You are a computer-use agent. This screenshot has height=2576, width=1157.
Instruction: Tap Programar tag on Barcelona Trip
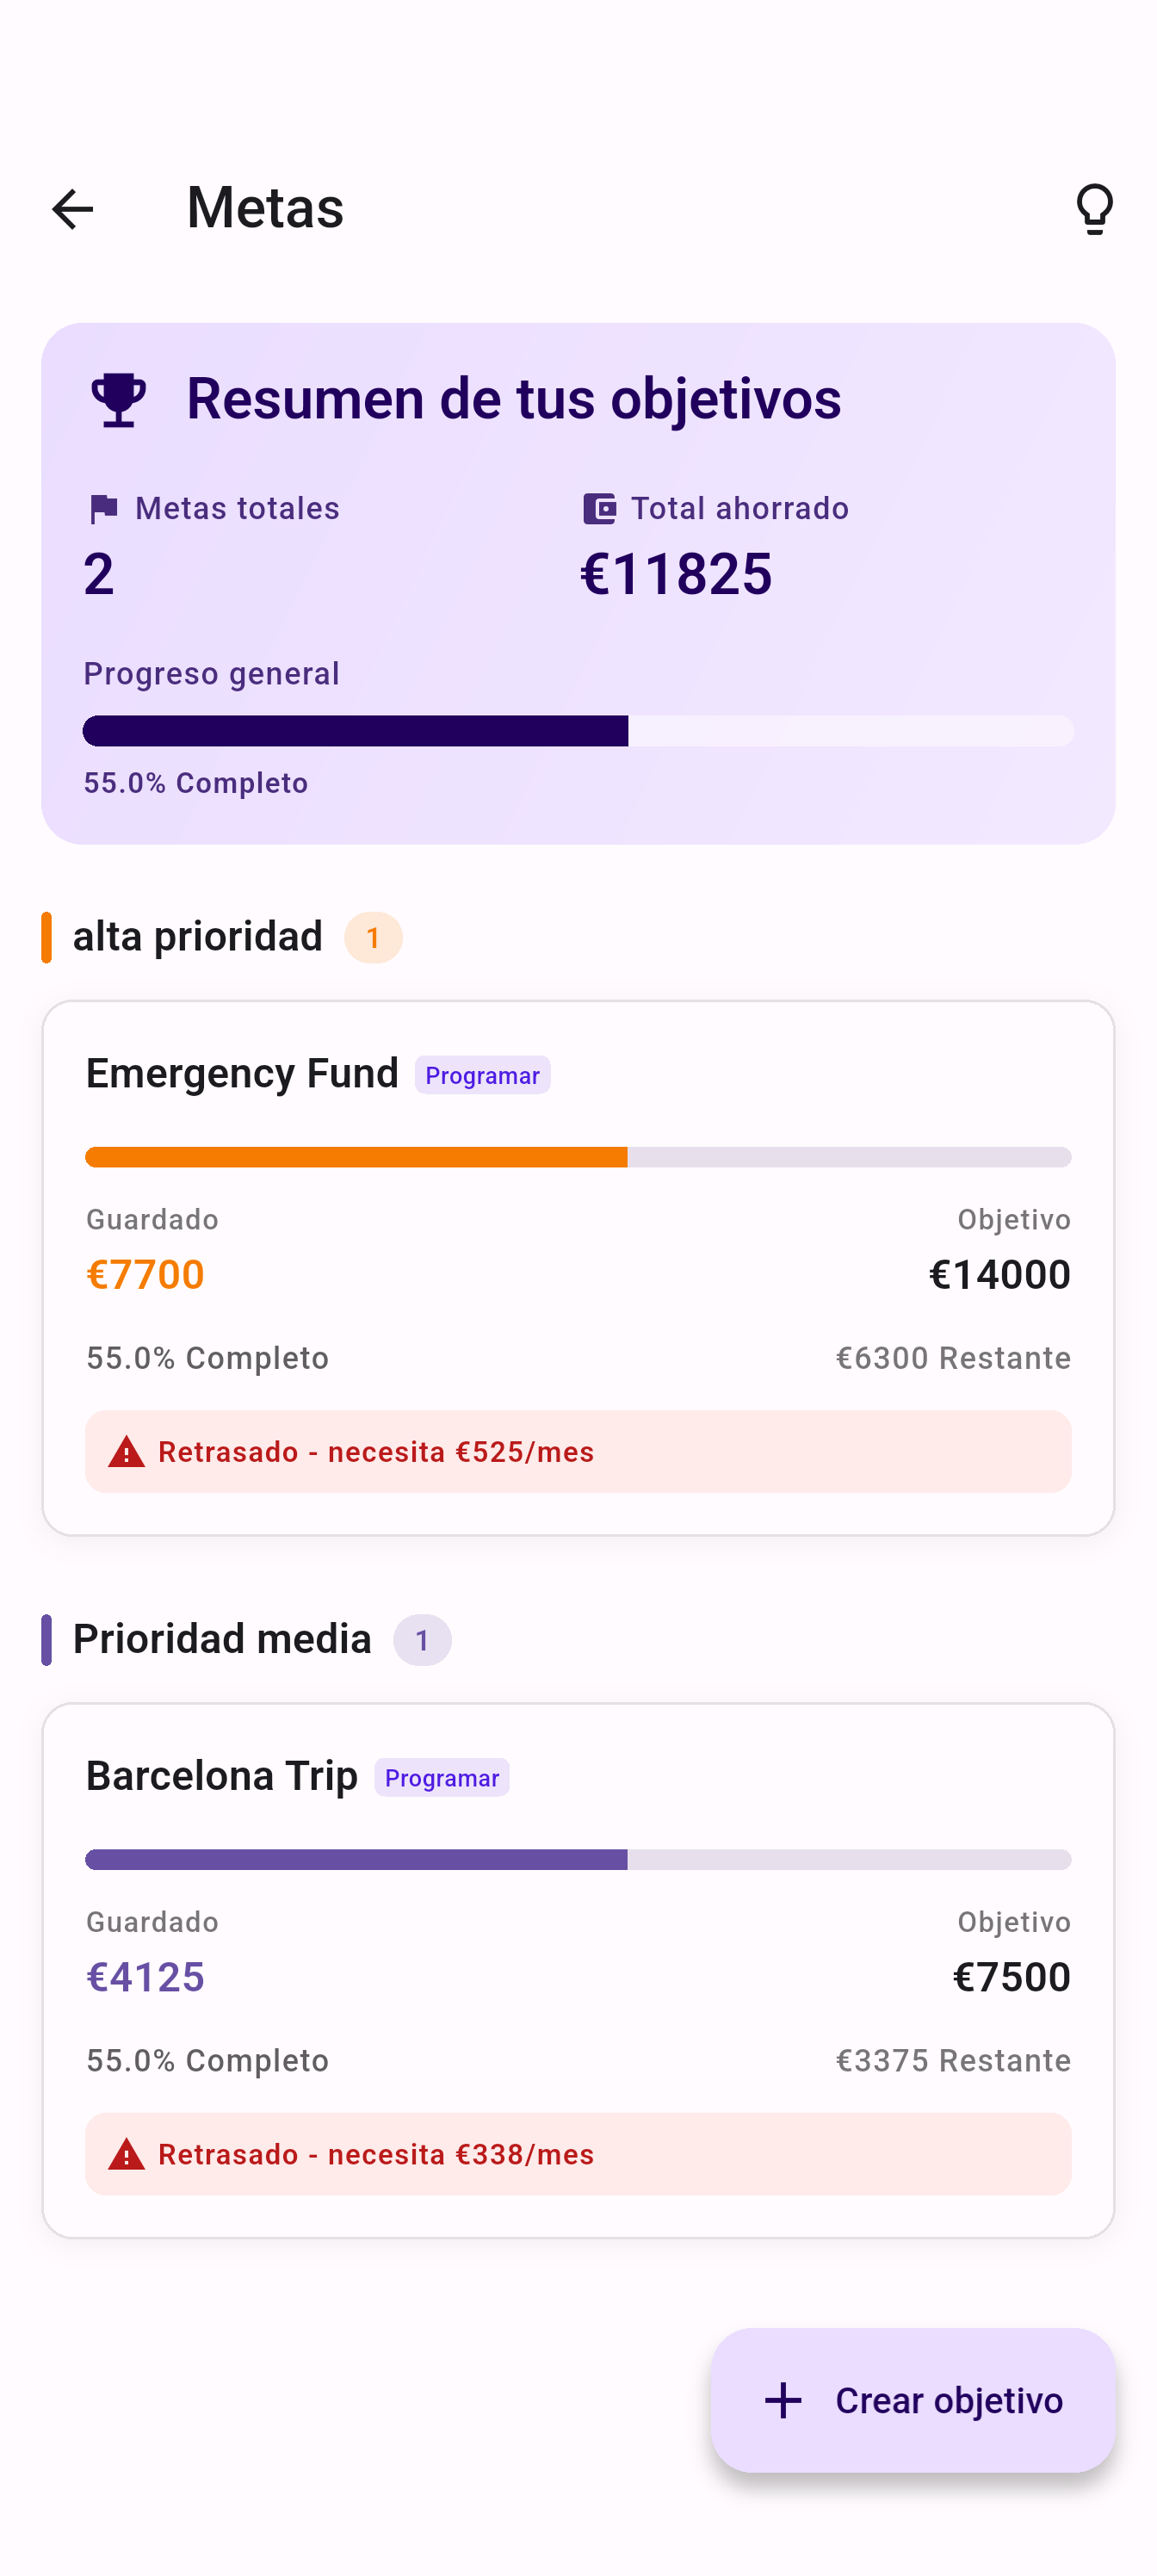coord(441,1777)
